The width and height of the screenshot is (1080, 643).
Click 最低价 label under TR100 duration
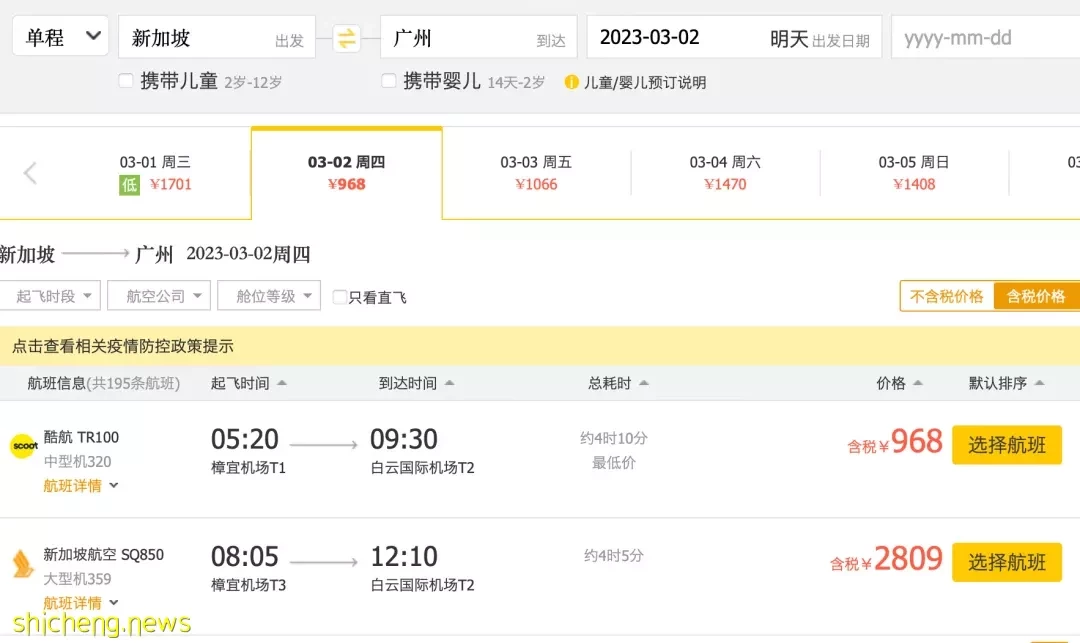(614, 463)
